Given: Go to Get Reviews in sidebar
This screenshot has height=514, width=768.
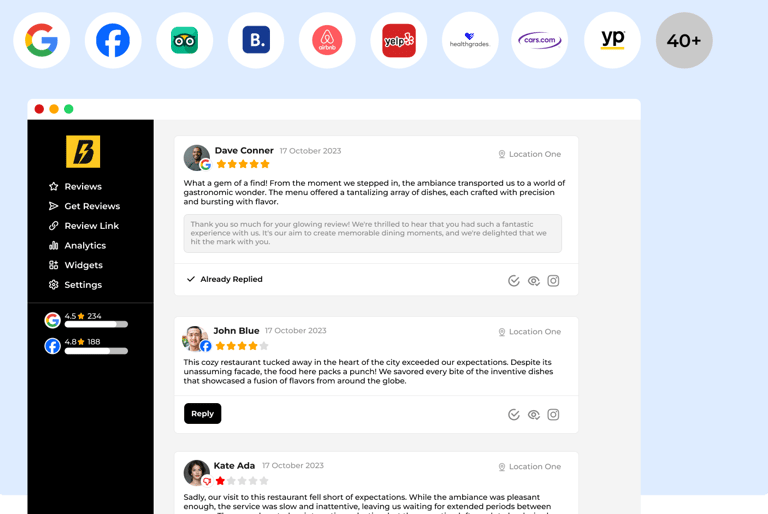Looking at the screenshot, I should click(84, 206).
